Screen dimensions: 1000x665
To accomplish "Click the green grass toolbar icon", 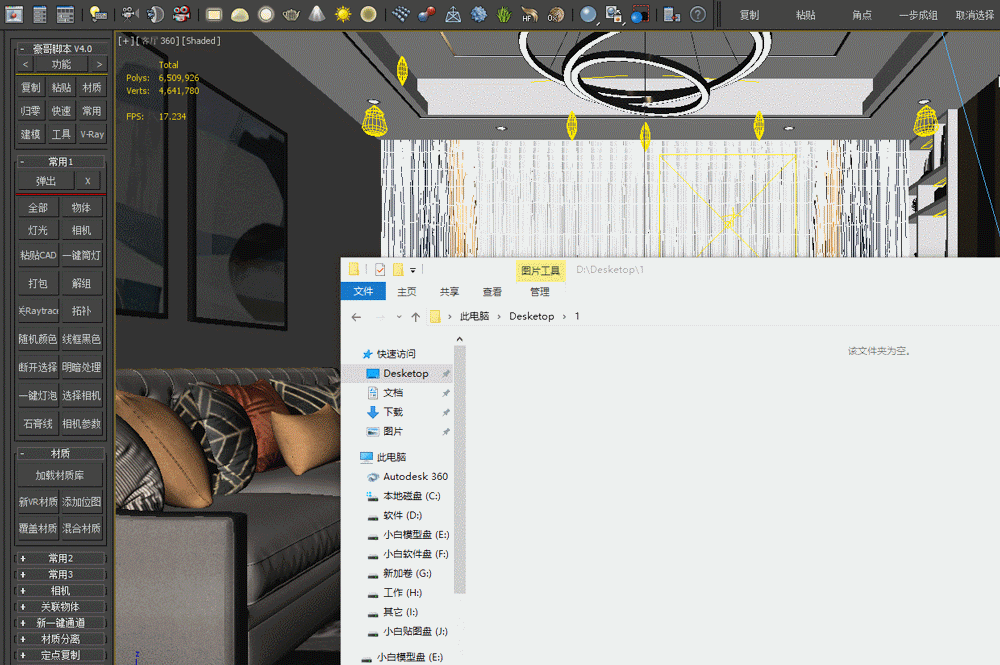I will 504,14.
